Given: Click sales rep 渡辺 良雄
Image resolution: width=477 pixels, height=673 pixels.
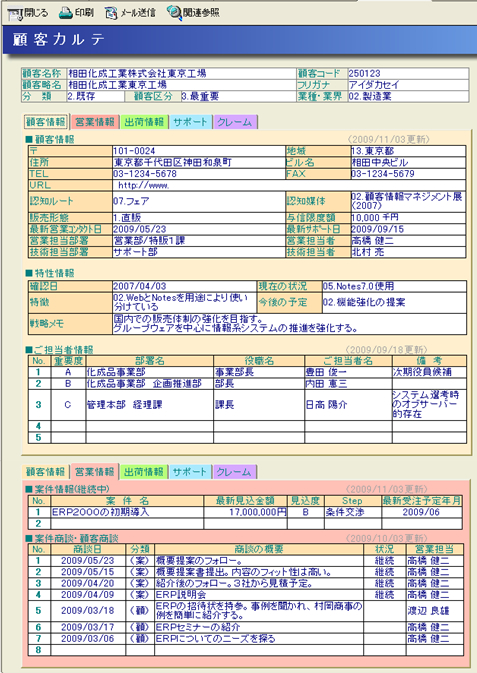Looking at the screenshot, I should (428, 611).
